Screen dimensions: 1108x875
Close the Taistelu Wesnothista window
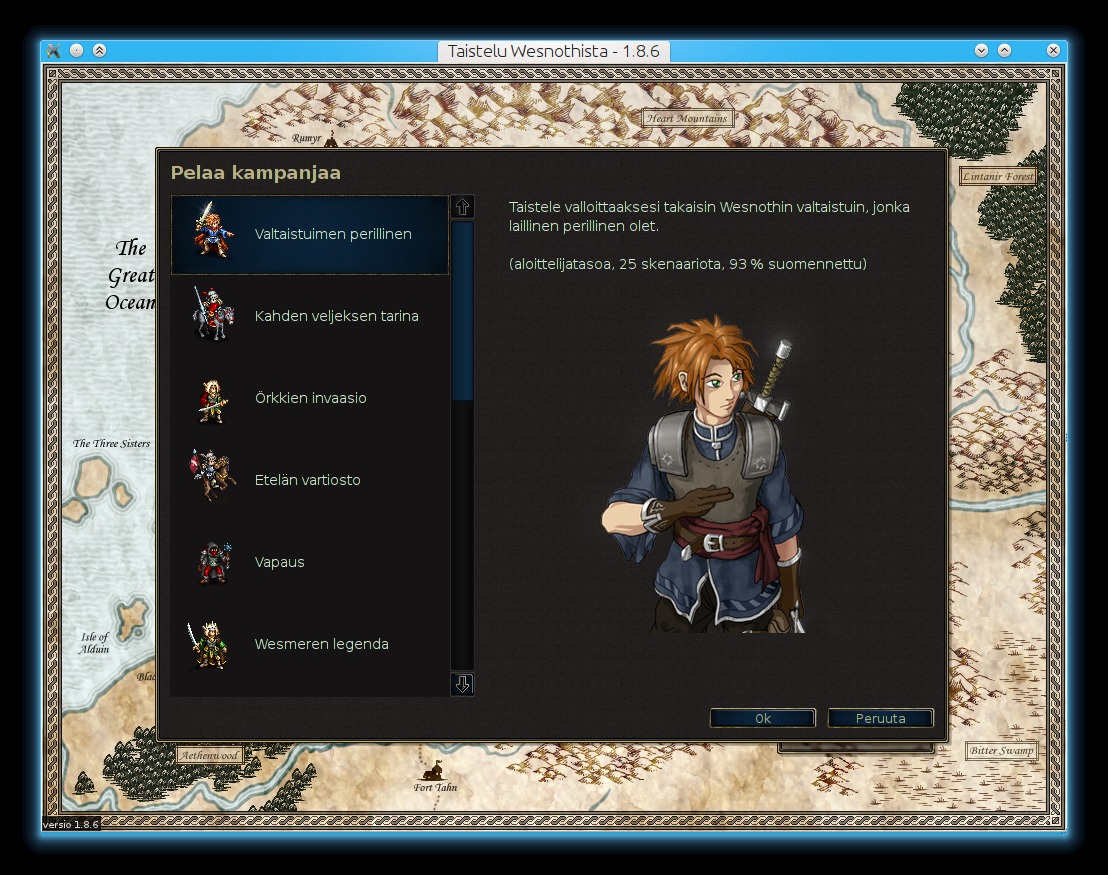[x=1053, y=50]
